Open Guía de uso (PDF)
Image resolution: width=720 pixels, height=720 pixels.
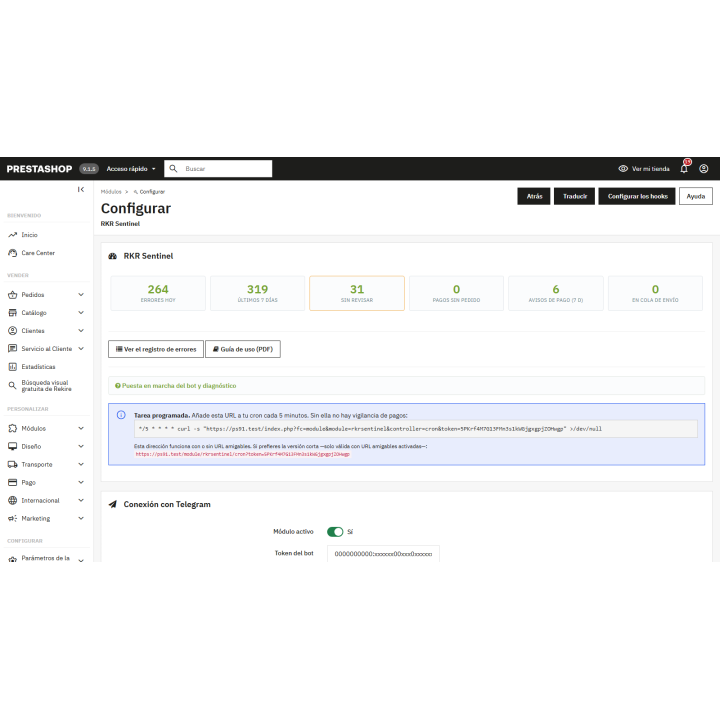coord(243,349)
